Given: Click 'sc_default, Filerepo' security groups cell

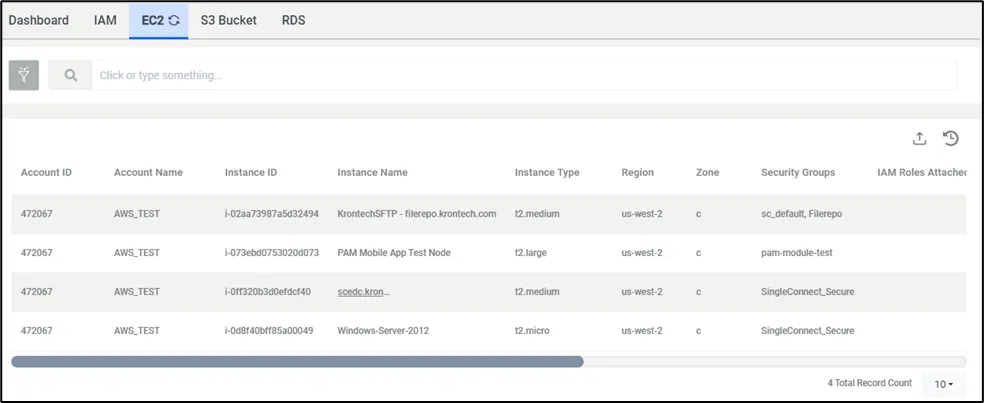Looking at the screenshot, I should 801,214.
